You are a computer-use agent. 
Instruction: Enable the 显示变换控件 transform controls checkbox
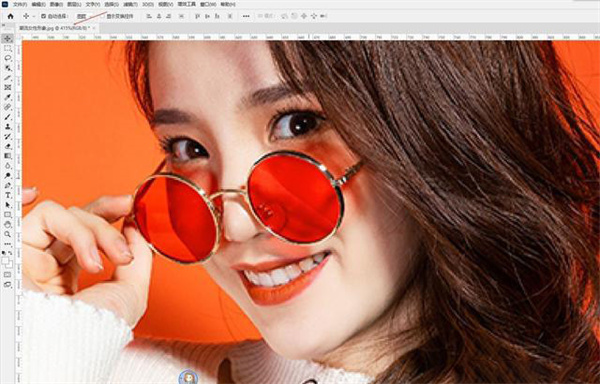pos(103,16)
